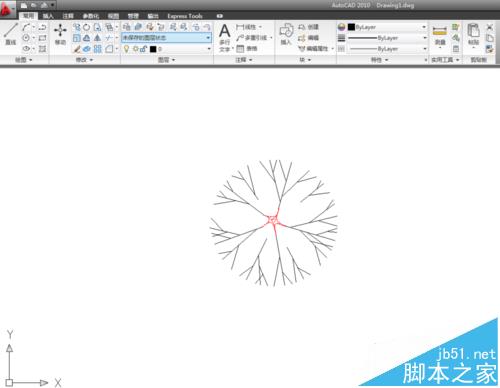This screenshot has height=388, width=500.
Task: Select the hatch tool in draw panel
Action: pyautogui.click(x=42, y=49)
